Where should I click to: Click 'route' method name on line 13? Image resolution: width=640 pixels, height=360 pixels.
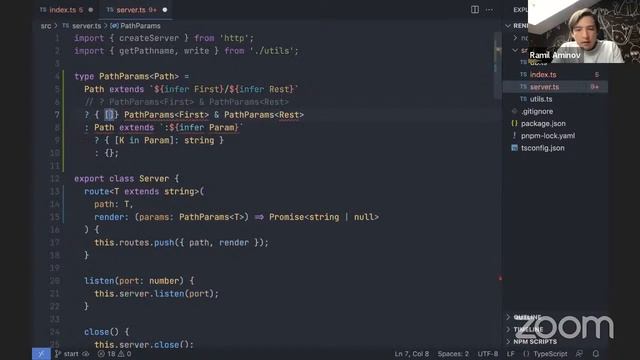click(x=97, y=191)
